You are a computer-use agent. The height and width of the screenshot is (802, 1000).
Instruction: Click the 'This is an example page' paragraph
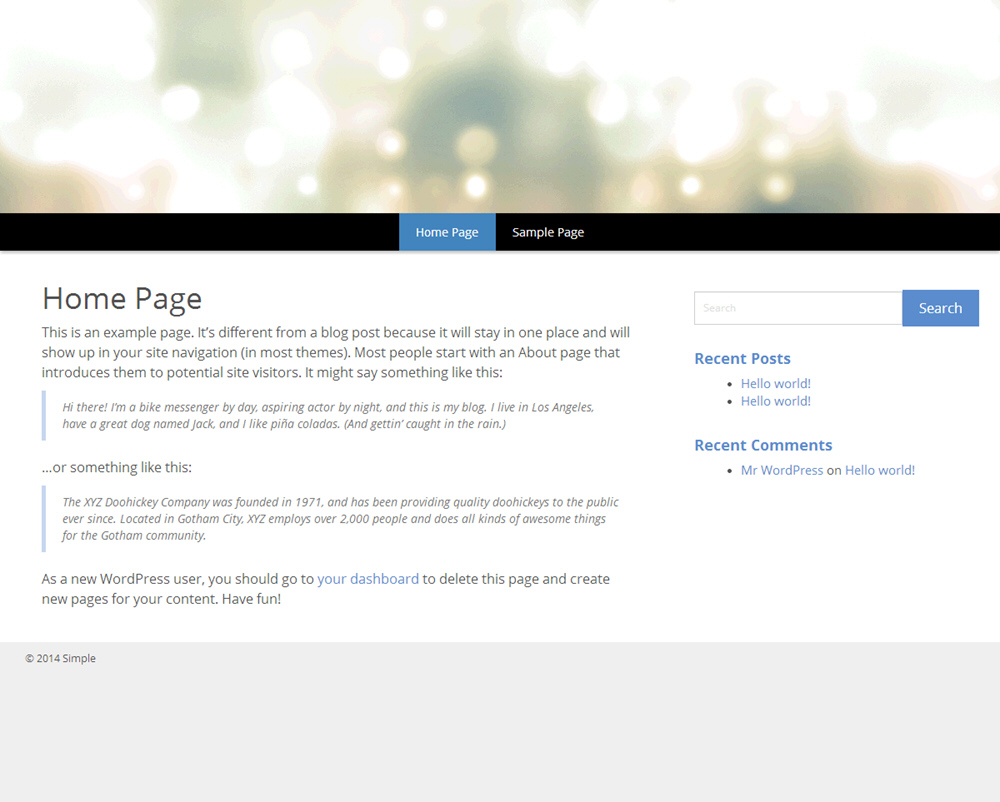[336, 352]
